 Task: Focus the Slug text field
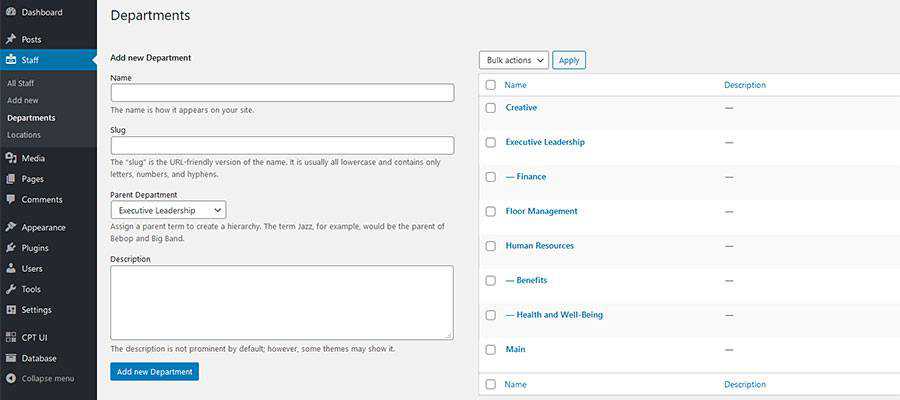[x=282, y=145]
